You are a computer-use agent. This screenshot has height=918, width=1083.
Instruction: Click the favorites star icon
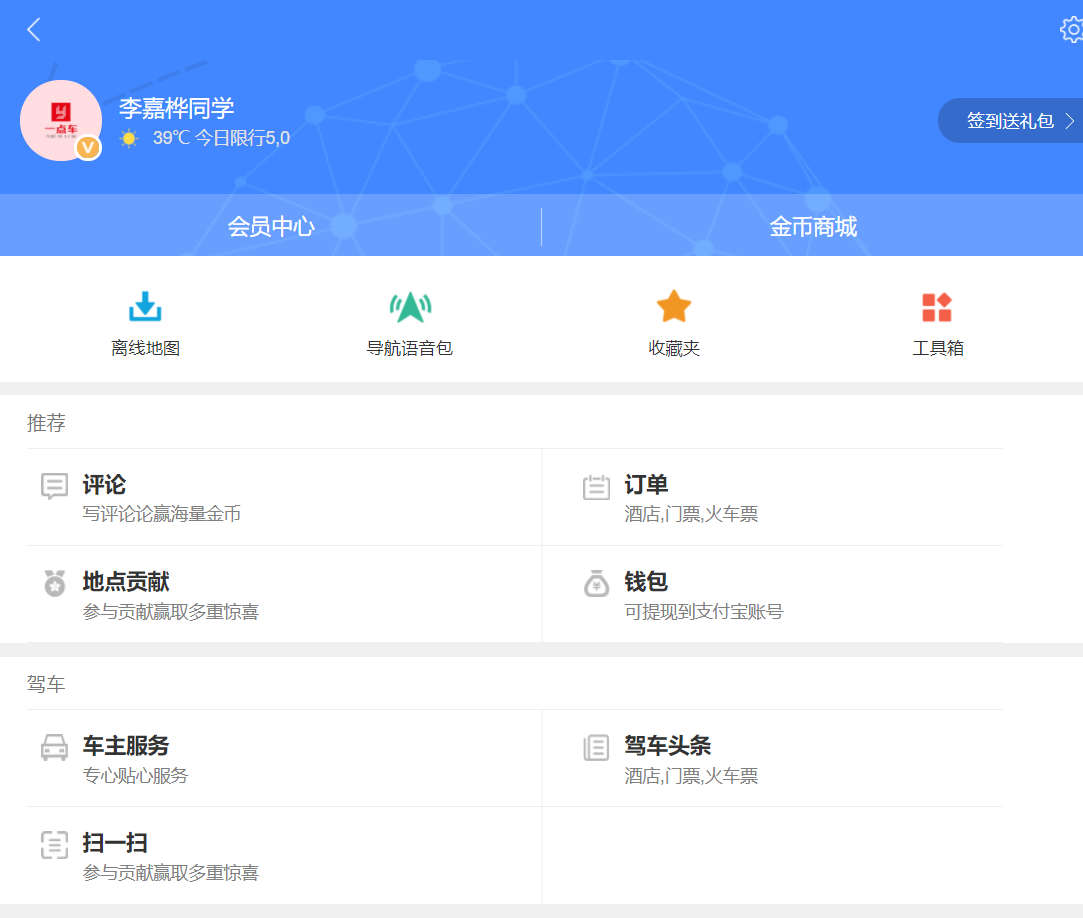point(673,307)
